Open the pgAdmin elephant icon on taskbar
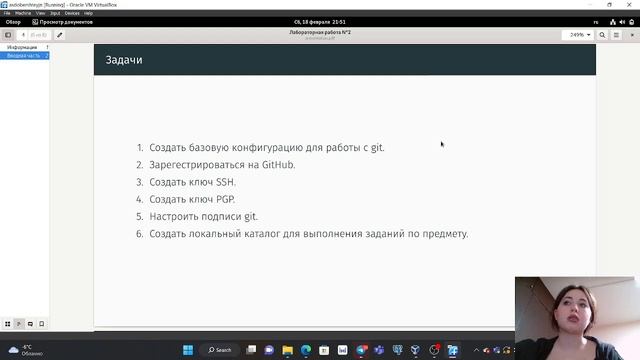640x360 pixels. [x=397, y=350]
